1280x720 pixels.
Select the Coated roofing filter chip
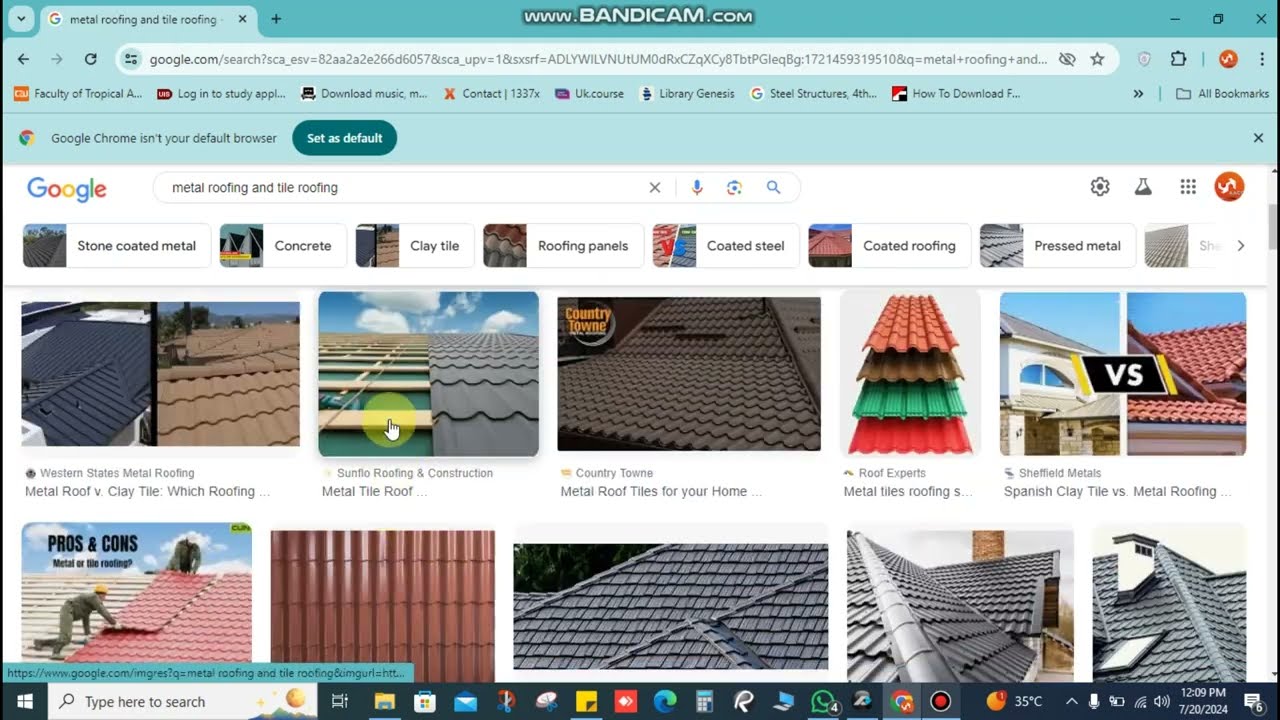[889, 245]
